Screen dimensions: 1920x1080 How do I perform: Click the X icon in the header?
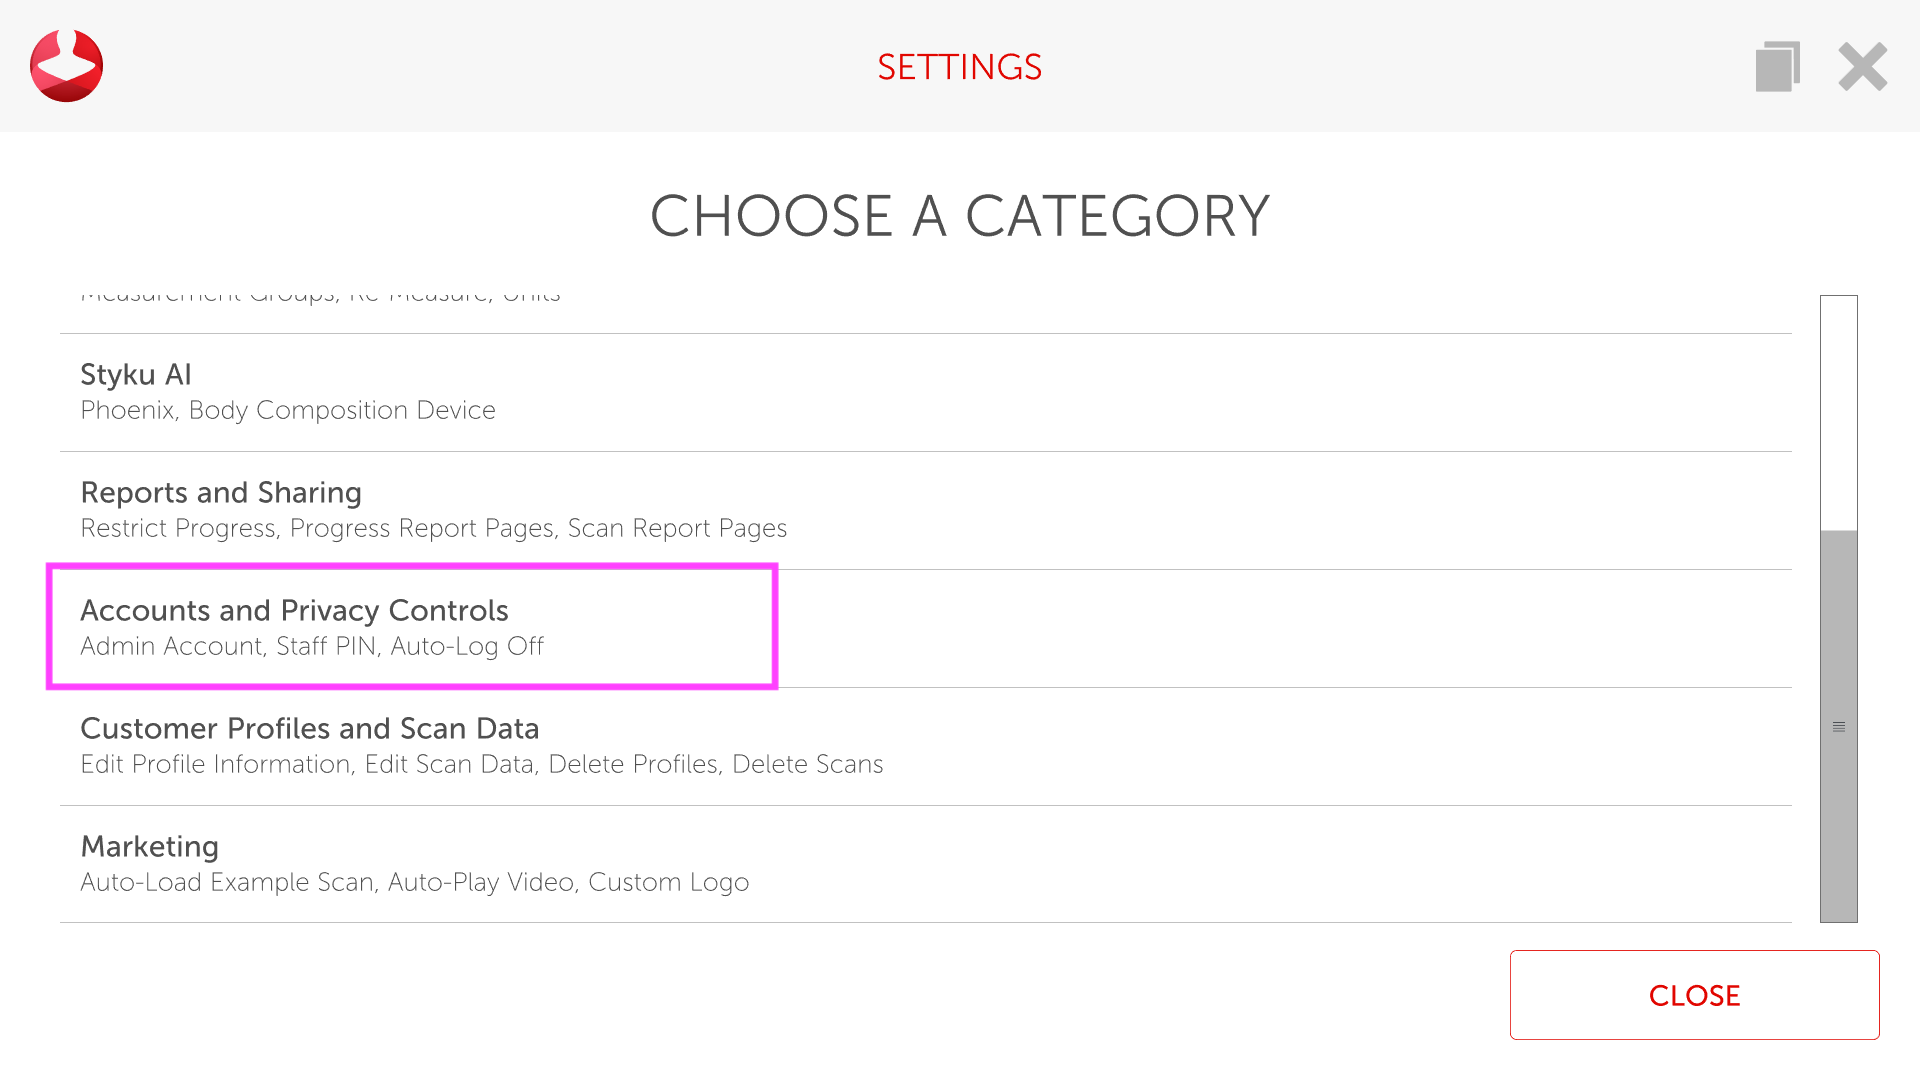click(x=1862, y=67)
